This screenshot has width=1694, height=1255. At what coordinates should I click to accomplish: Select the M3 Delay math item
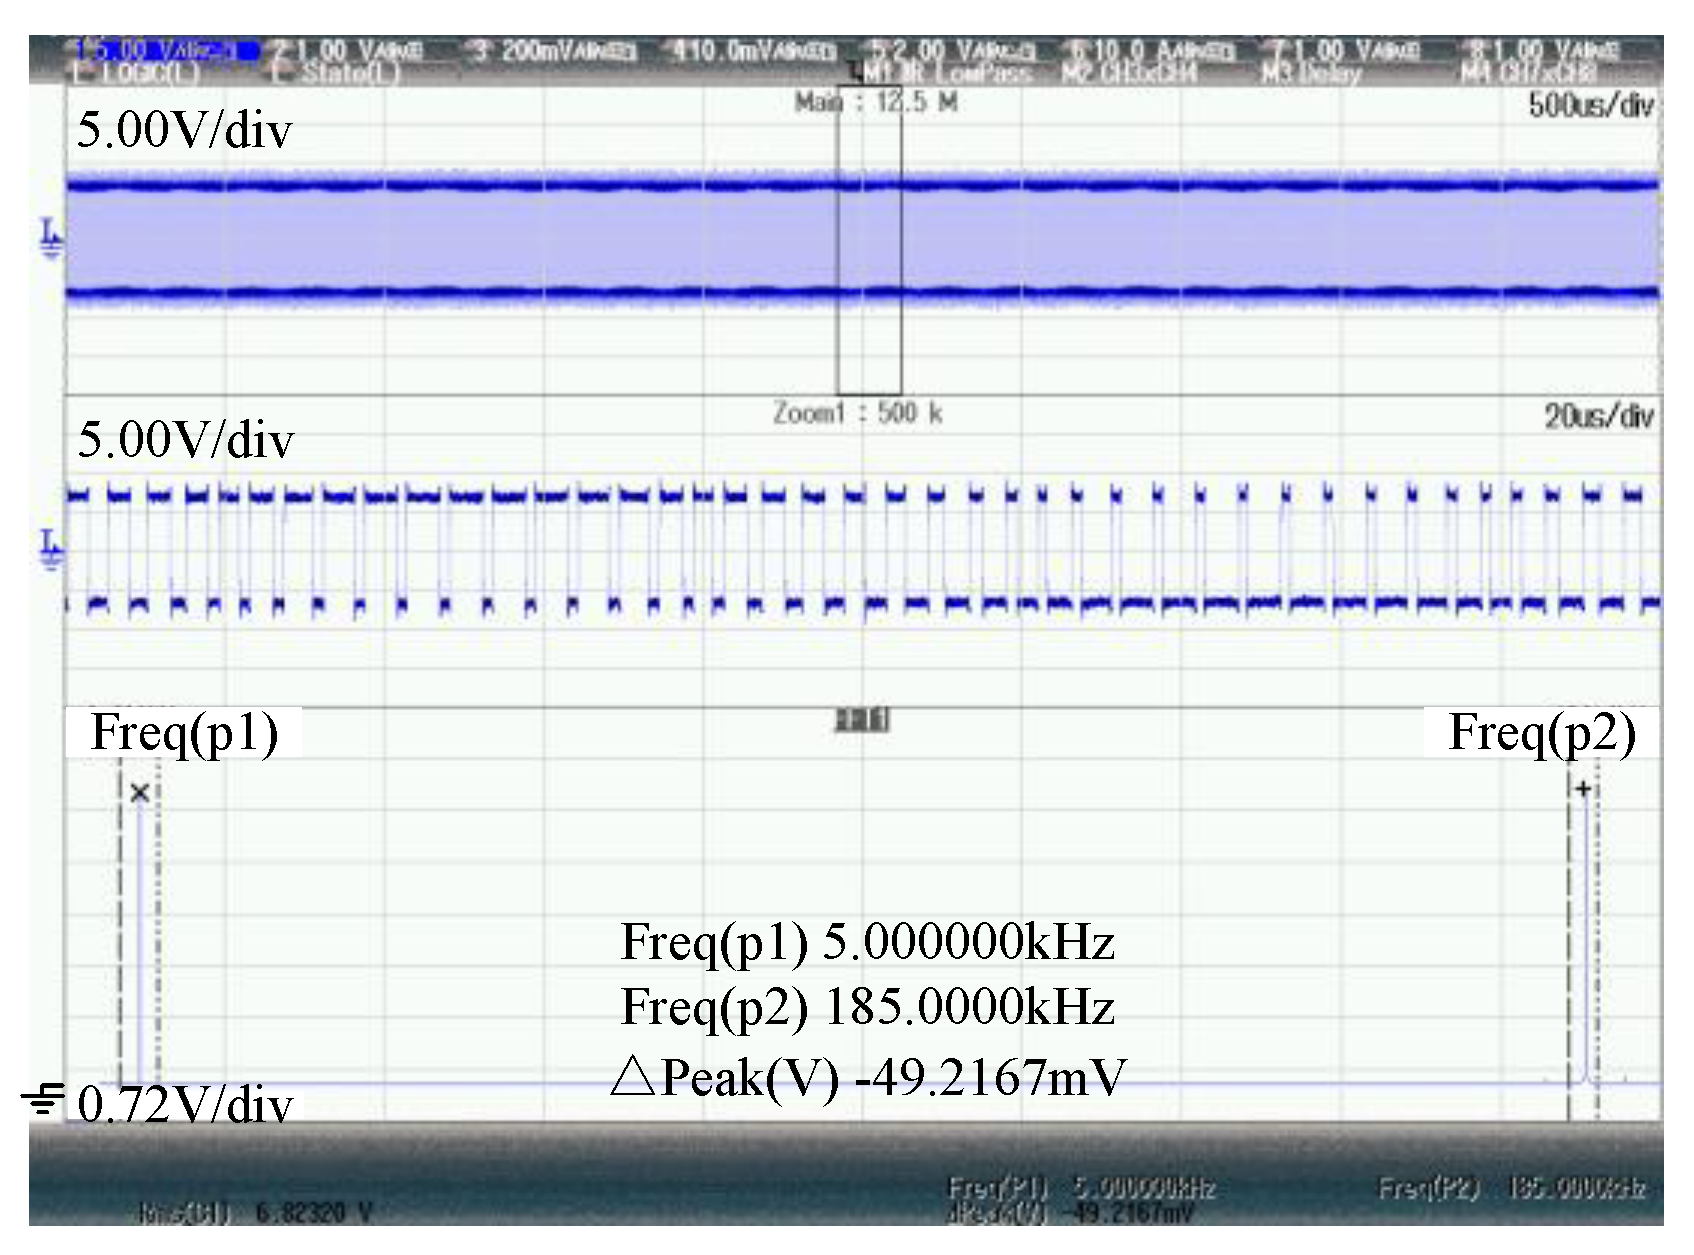1310,74
